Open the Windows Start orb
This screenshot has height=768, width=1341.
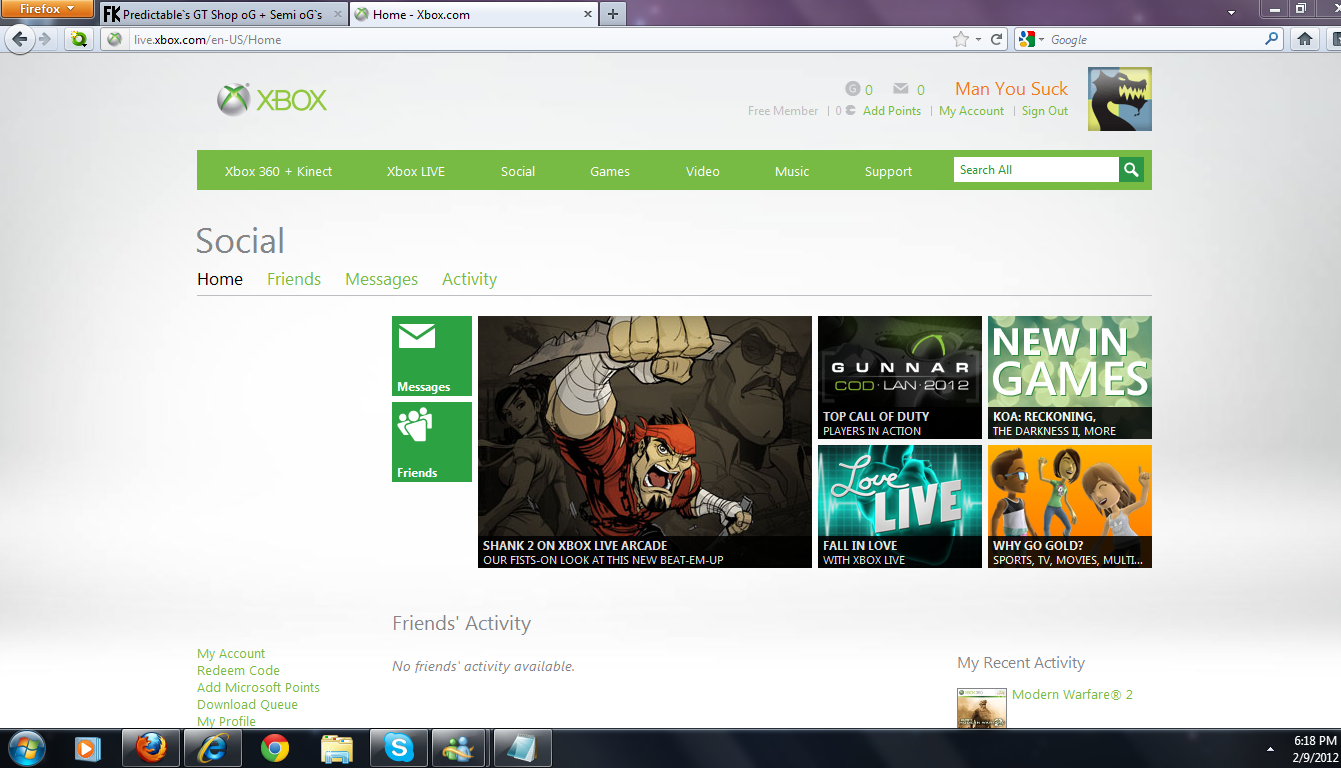click(27, 748)
